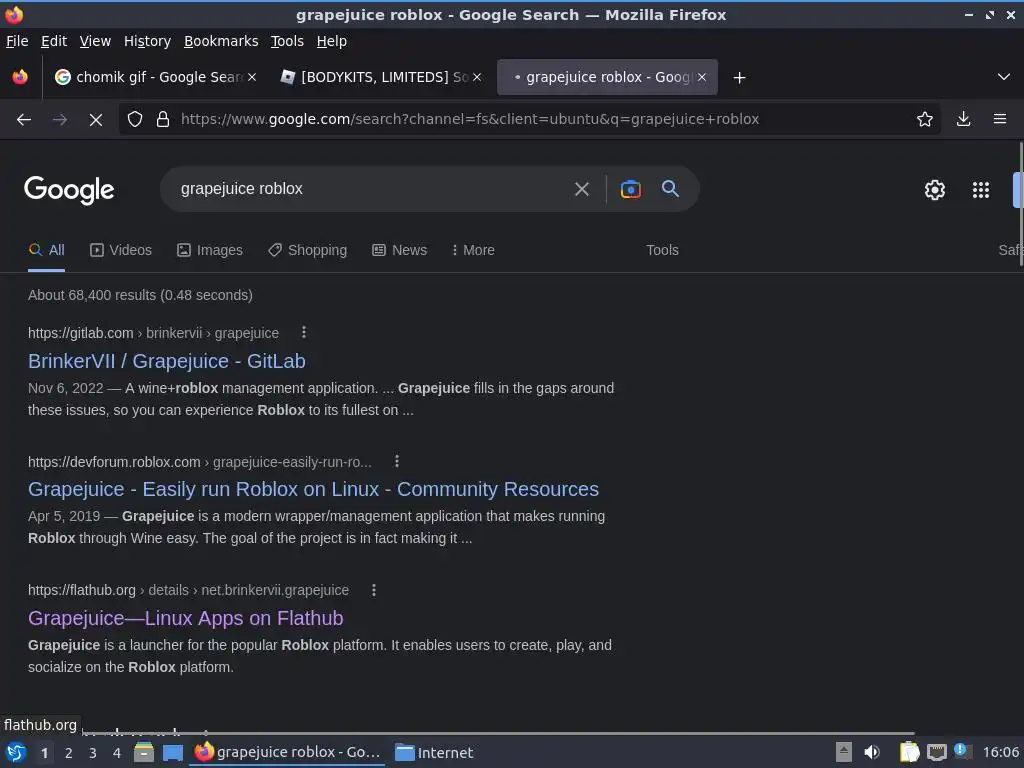Open the tracking protection shield

coord(135,119)
